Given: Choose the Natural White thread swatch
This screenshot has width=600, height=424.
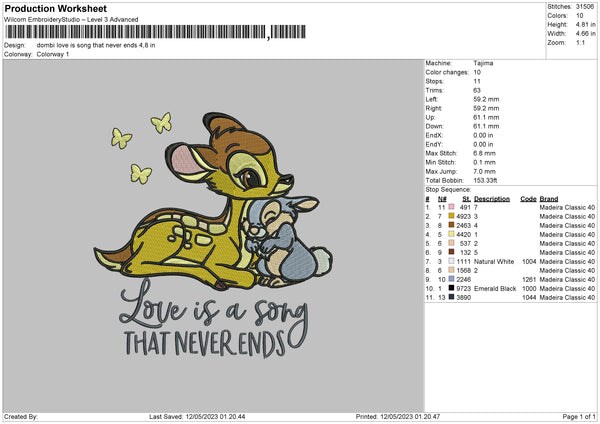Looking at the screenshot, I should tap(452, 261).
